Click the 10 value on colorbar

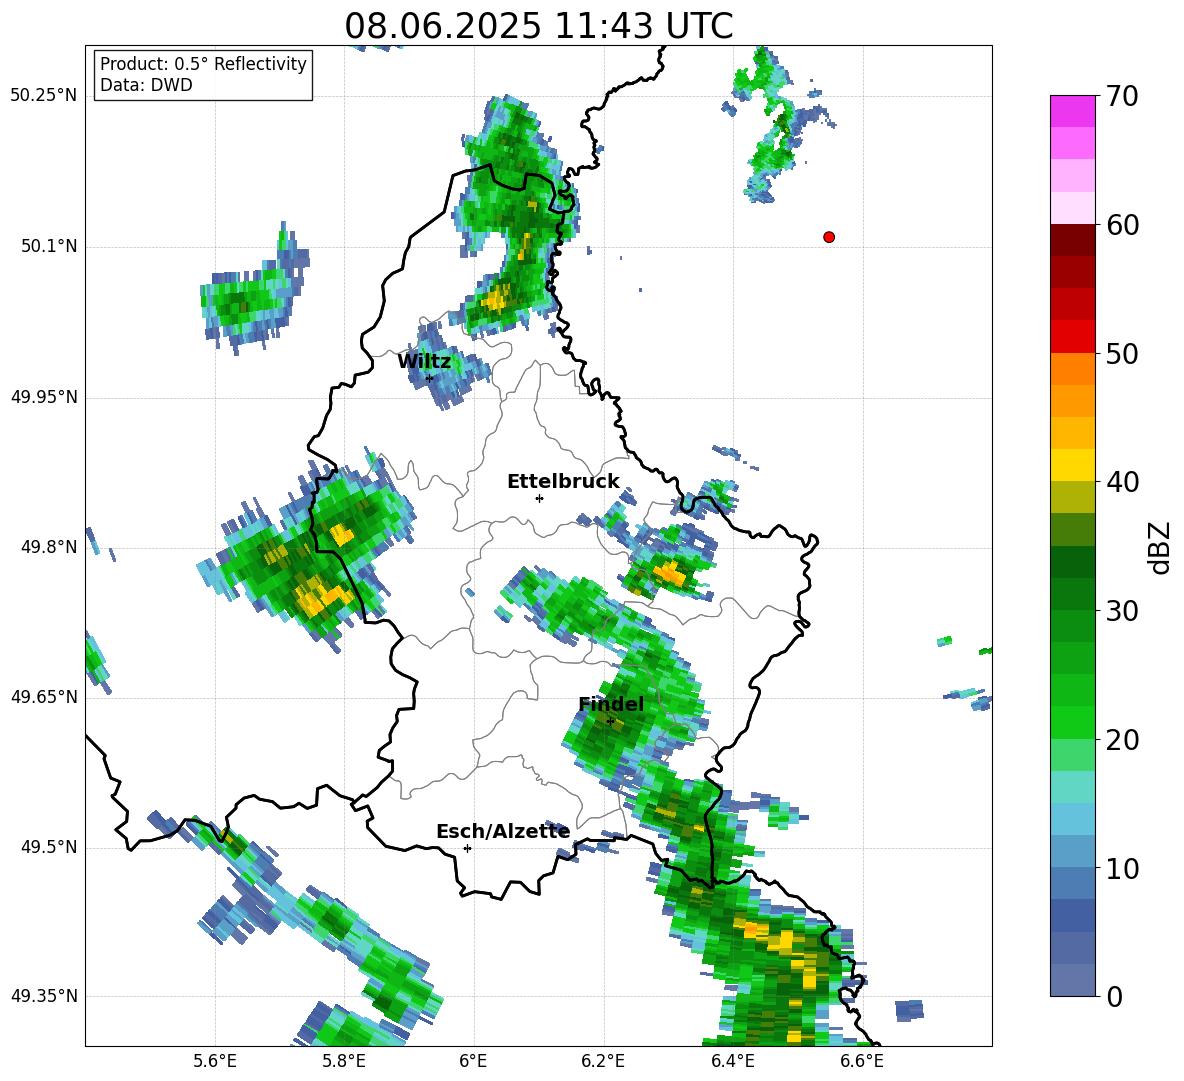click(1122, 869)
